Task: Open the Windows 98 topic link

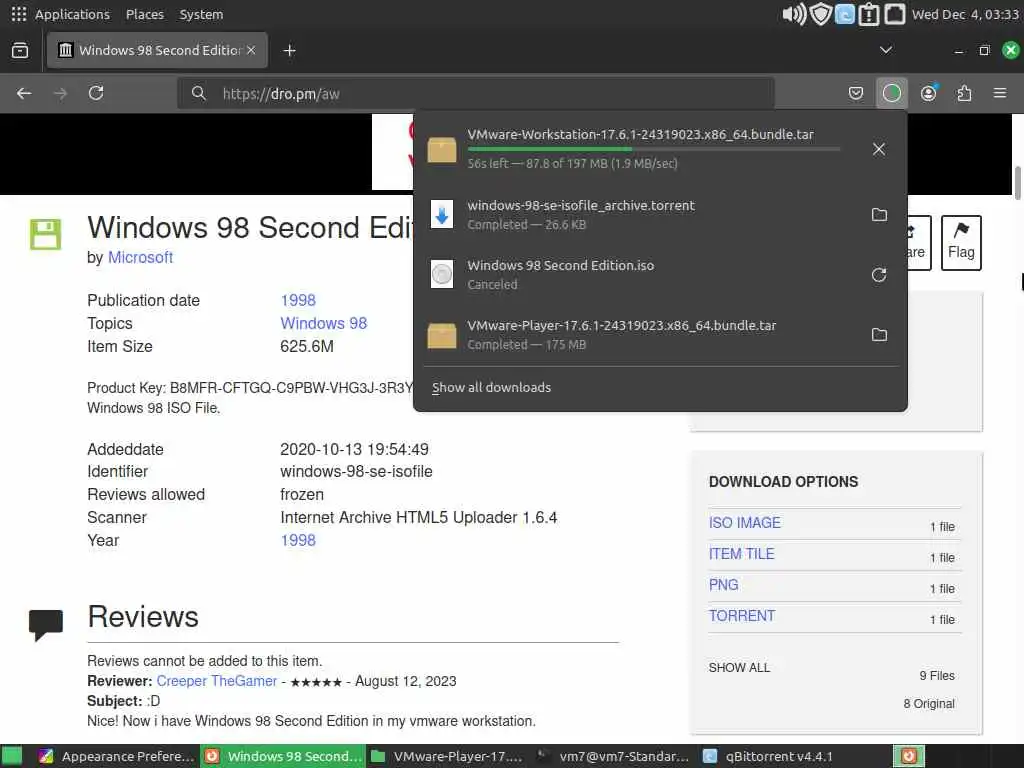Action: 323,323
